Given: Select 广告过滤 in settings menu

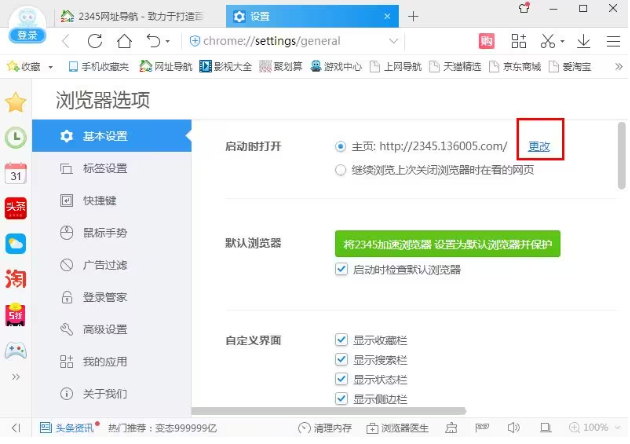Looking at the screenshot, I should coord(112,265).
